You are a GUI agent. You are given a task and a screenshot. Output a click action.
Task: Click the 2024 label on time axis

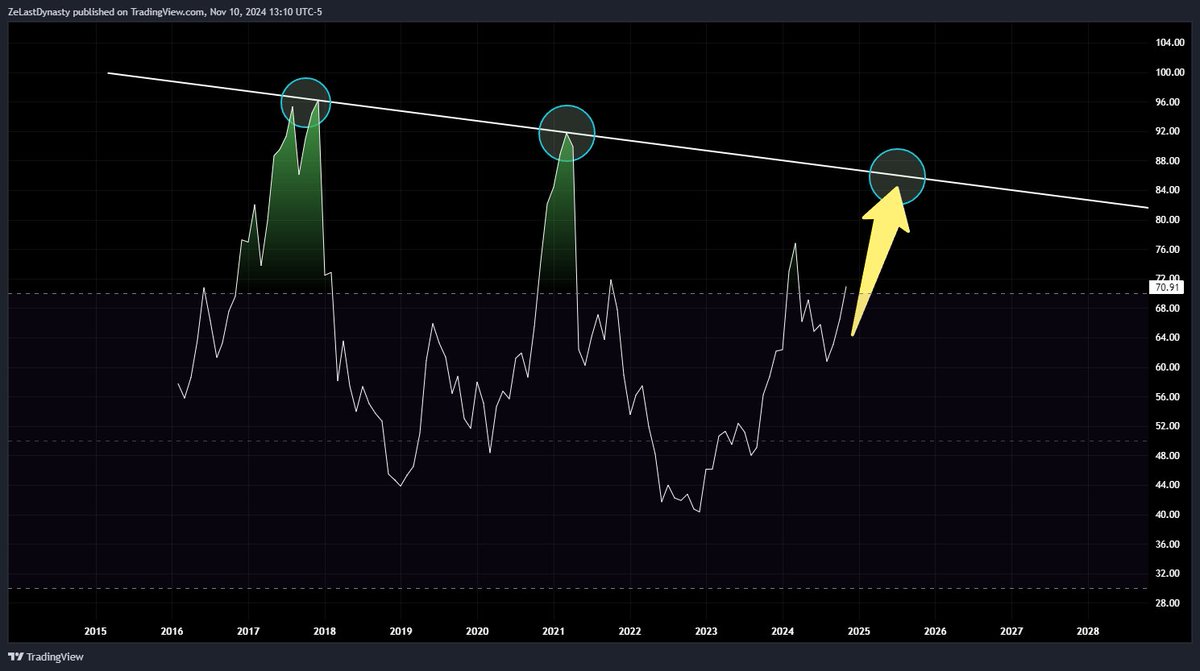pos(783,631)
